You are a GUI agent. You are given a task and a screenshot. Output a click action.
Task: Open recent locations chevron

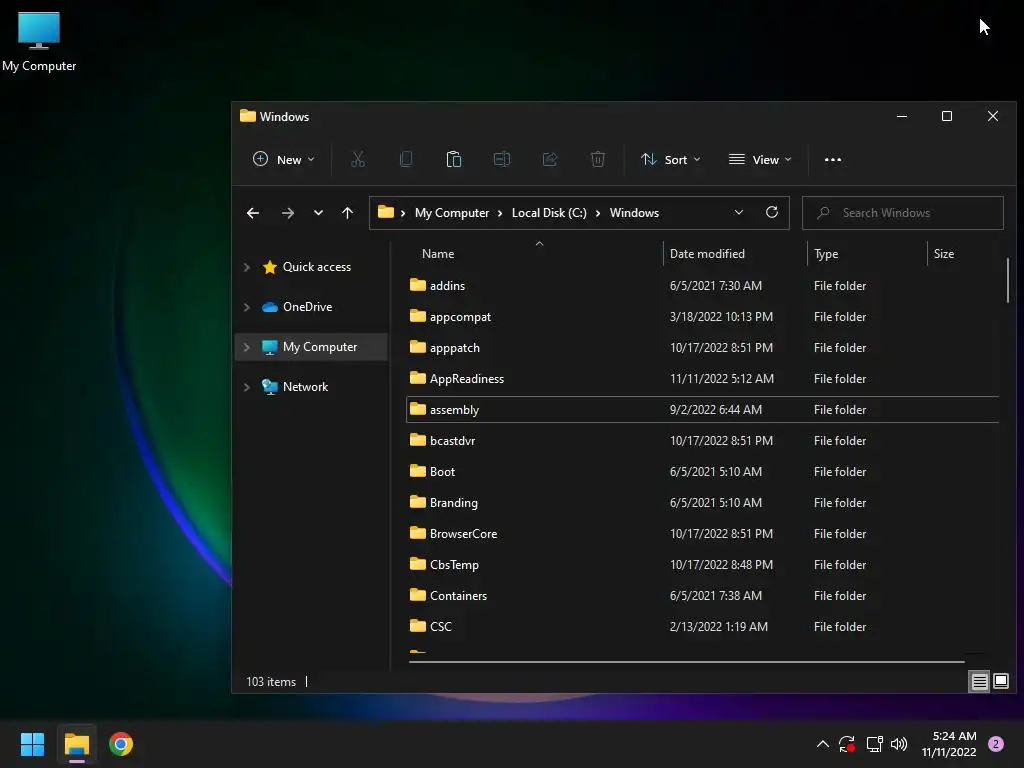[x=318, y=213]
